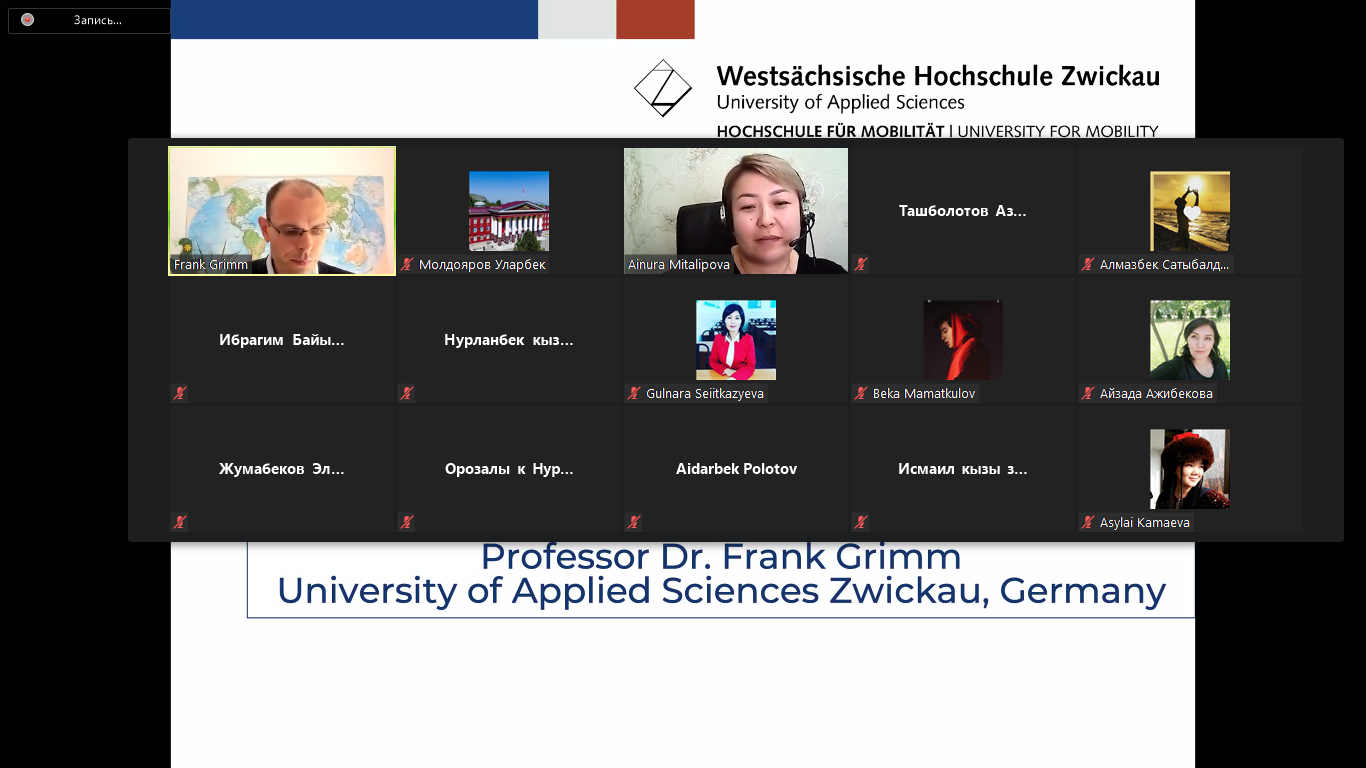The height and width of the screenshot is (768, 1366).
Task: Click the 'Алмазбек Сатыбалд...' name label
Action: pos(1164,265)
